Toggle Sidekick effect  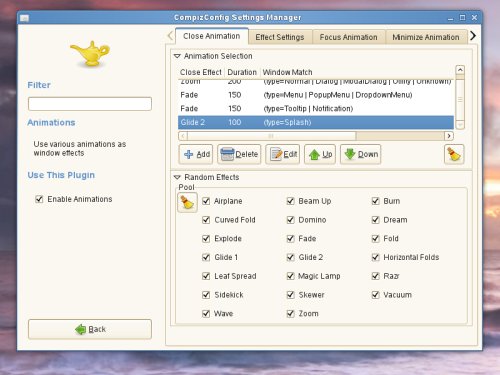click(206, 295)
